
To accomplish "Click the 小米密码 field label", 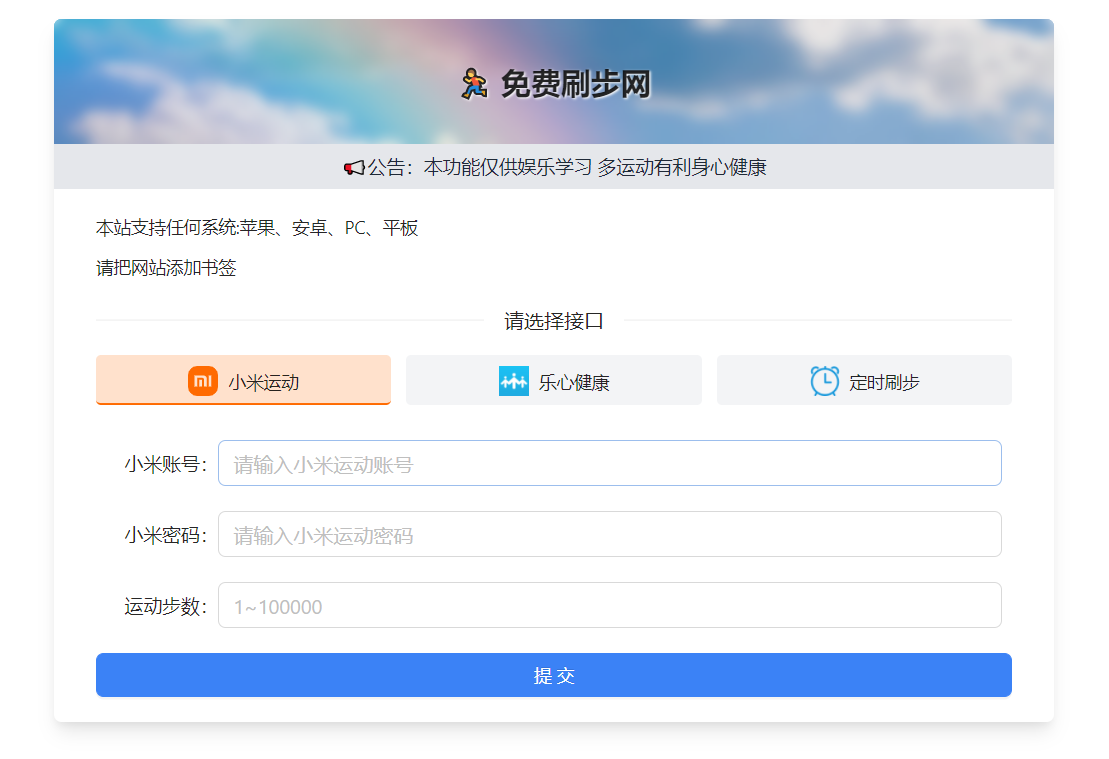I will coord(165,535).
